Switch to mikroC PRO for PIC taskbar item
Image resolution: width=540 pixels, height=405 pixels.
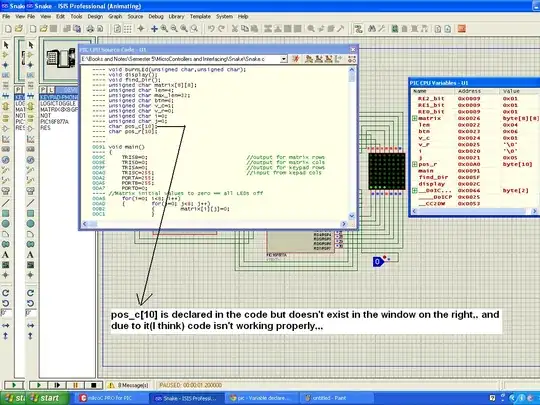tap(111, 398)
